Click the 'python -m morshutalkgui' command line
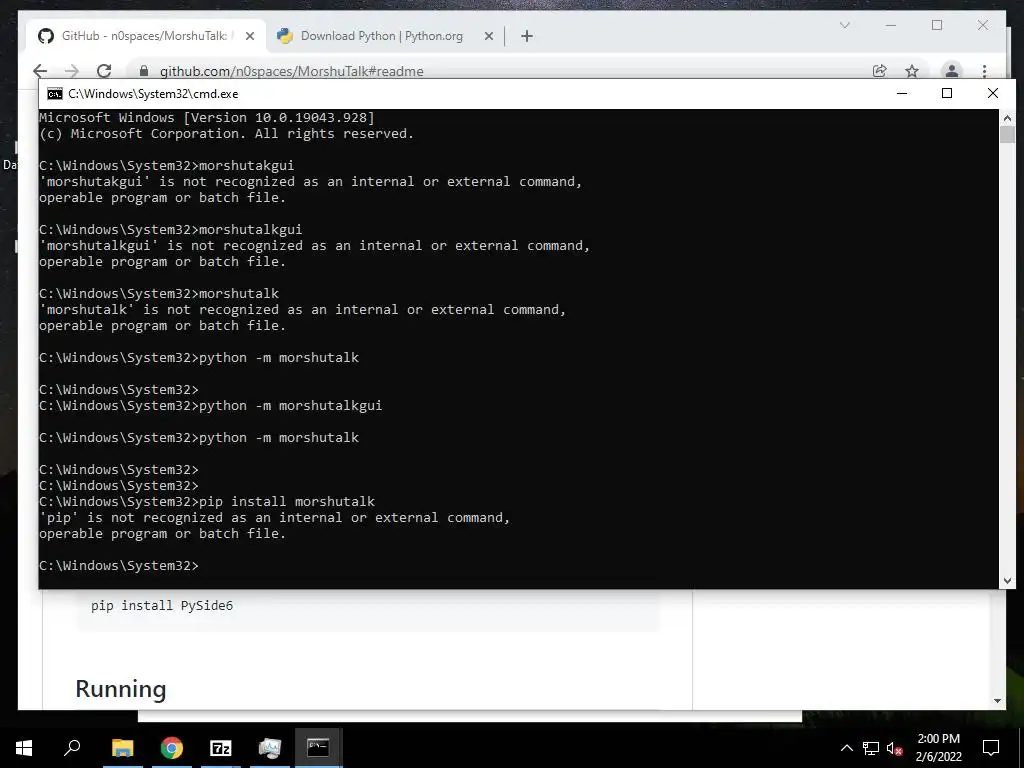The image size is (1024, 768). click(x=210, y=406)
